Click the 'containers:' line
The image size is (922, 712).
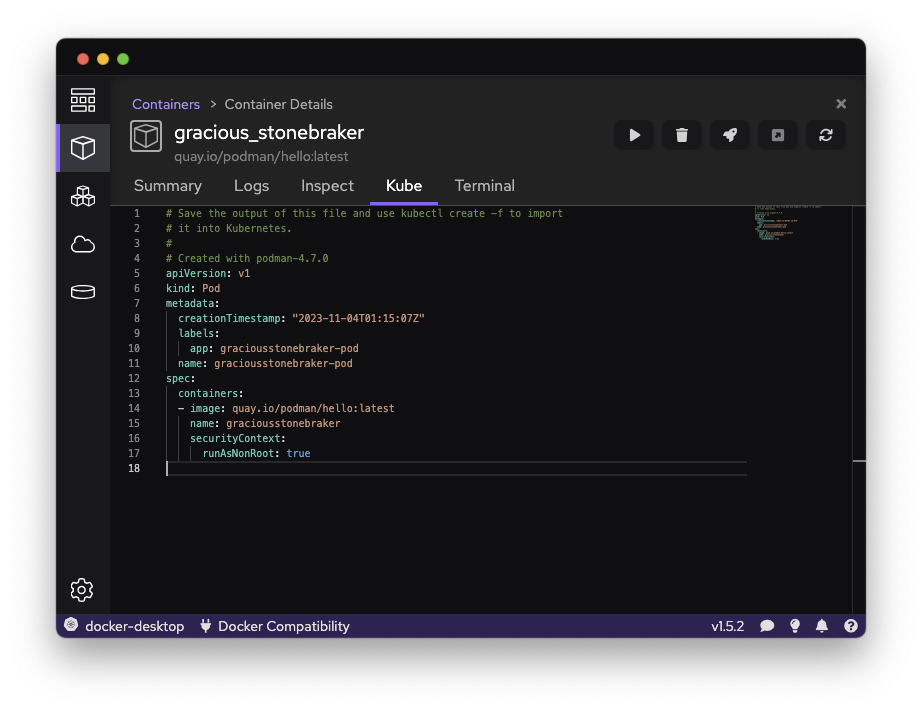click(211, 393)
